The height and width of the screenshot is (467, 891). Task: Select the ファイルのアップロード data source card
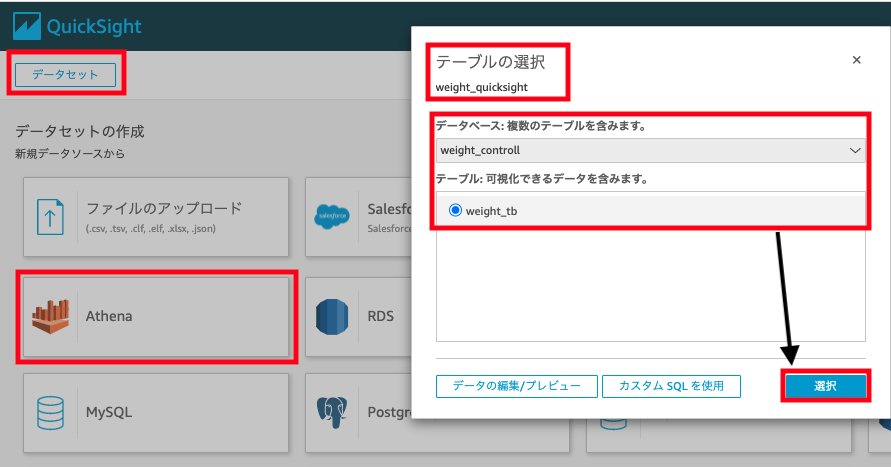coord(156,217)
